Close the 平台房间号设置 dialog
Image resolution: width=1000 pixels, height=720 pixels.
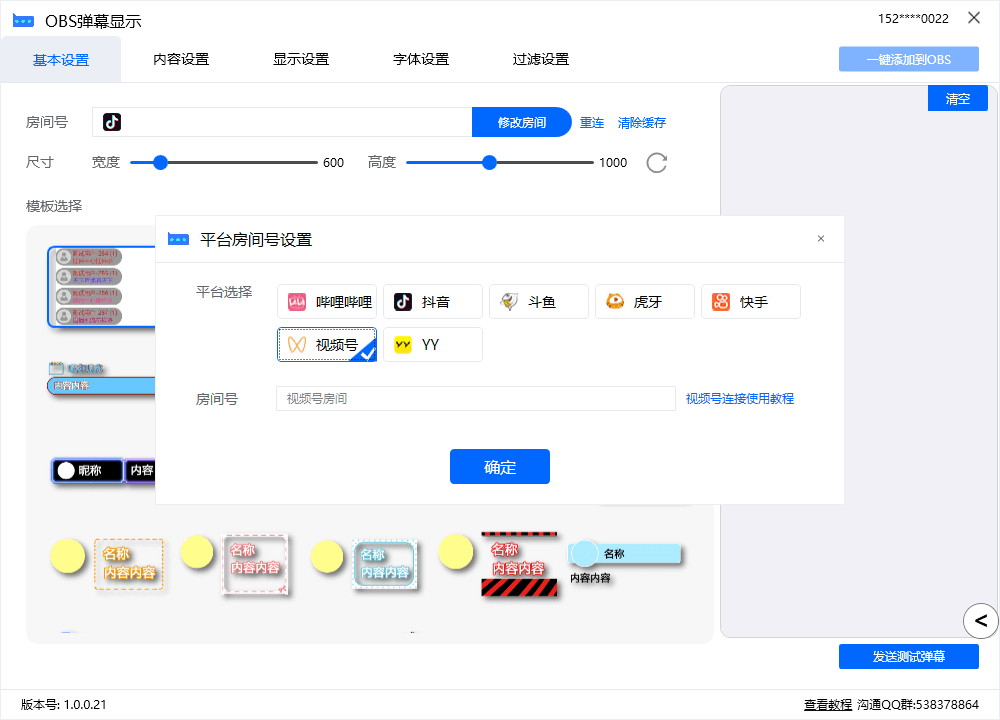point(821,239)
